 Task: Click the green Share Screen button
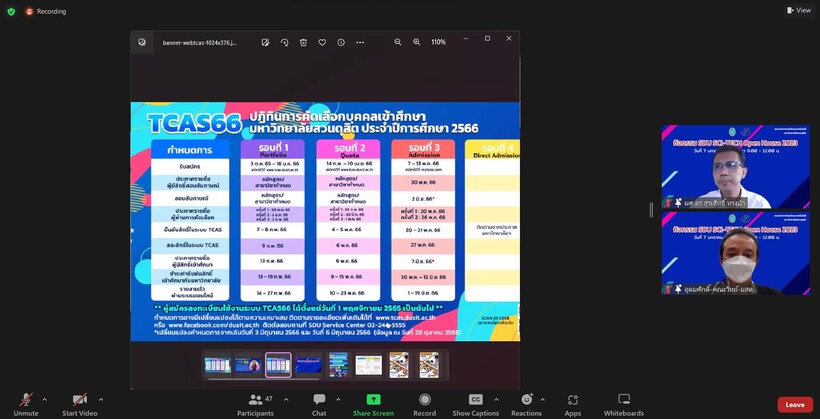tap(373, 404)
